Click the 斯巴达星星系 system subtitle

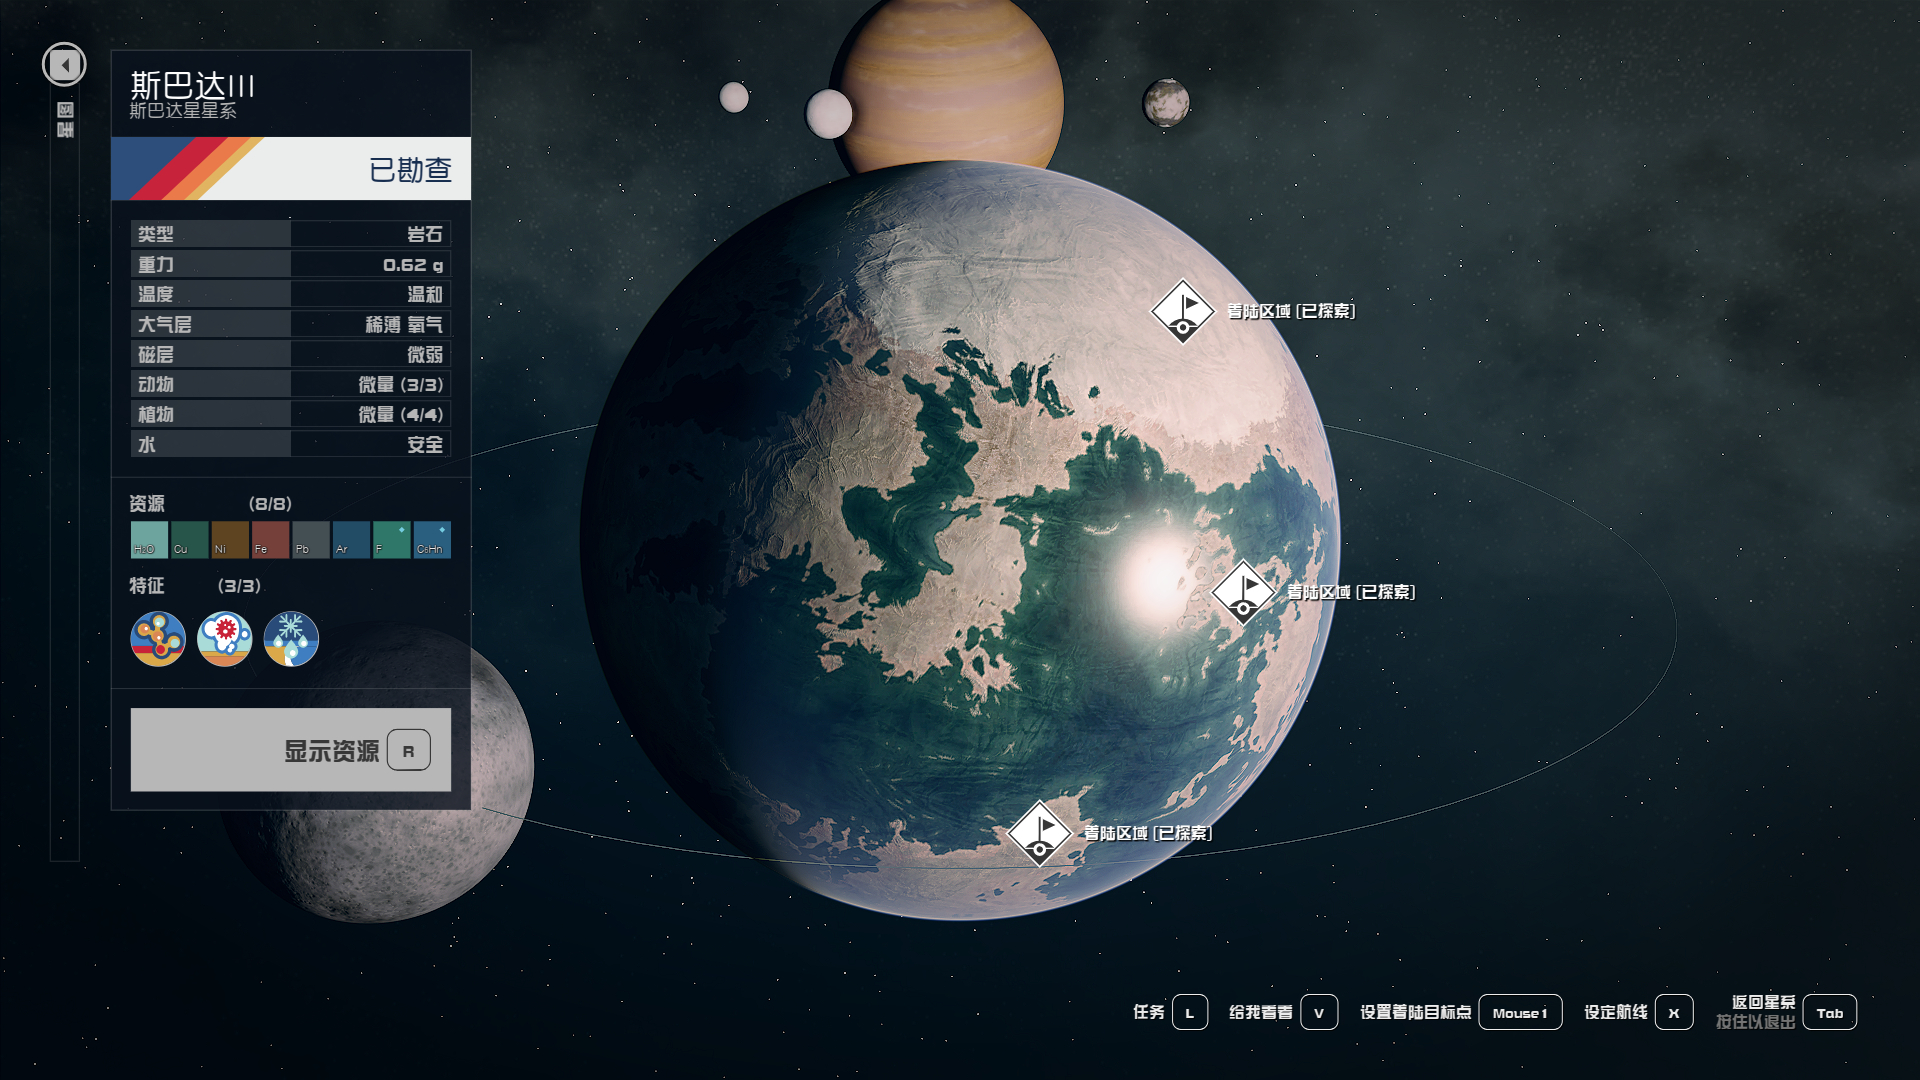(183, 111)
